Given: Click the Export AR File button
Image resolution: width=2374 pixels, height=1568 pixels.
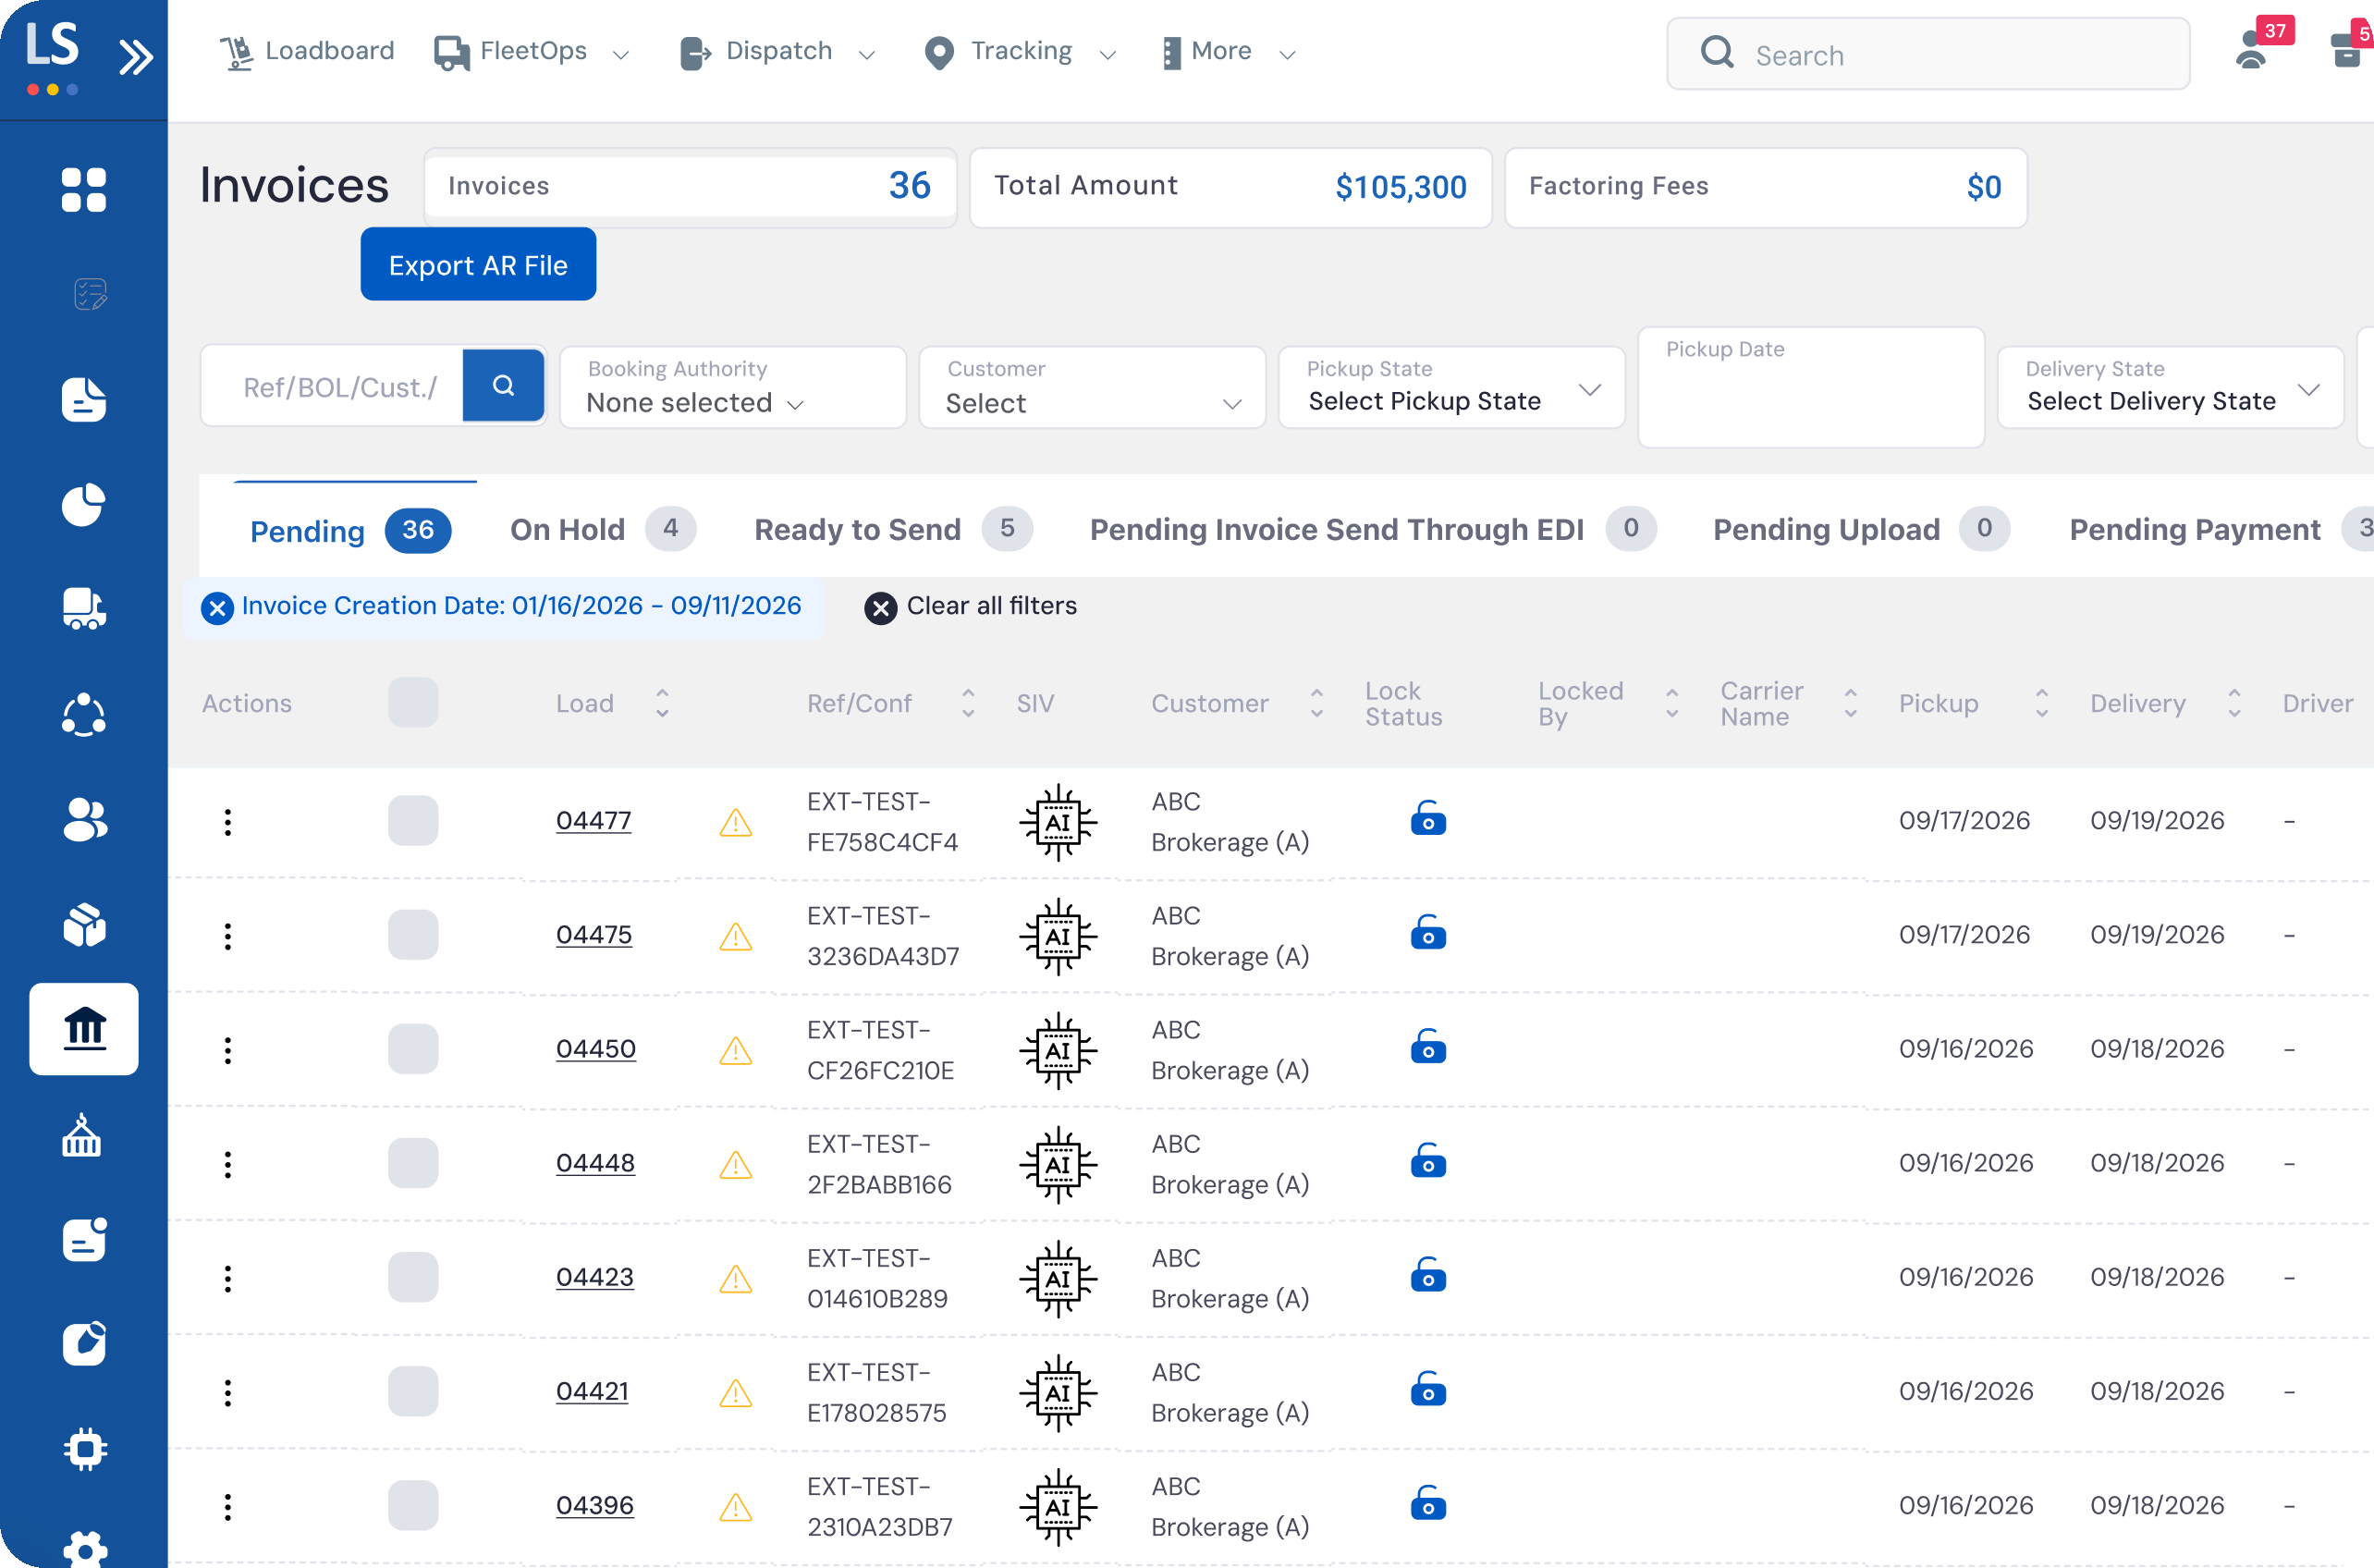Looking at the screenshot, I should [478, 264].
